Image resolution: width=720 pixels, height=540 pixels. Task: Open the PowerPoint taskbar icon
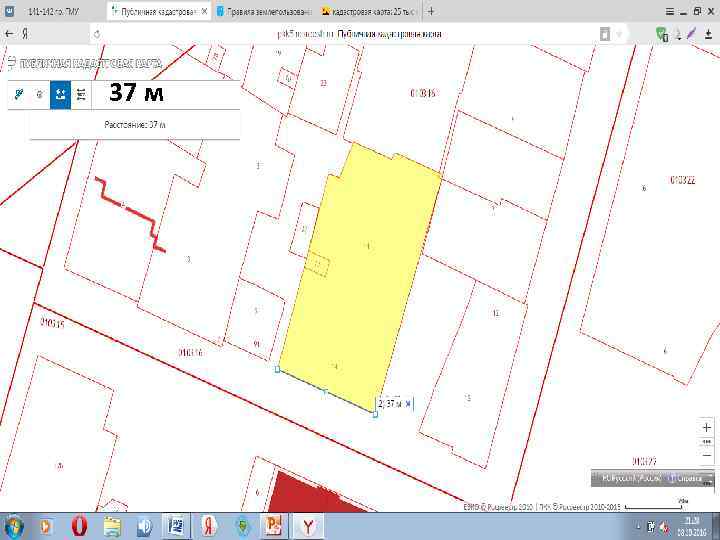pyautogui.click(x=274, y=527)
